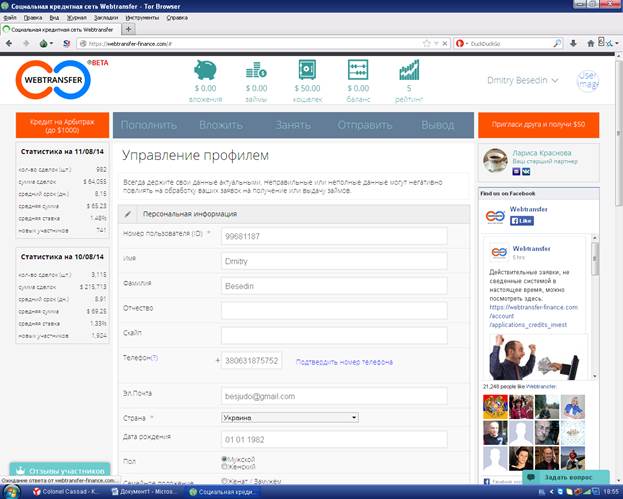
Task: Select the Мужской radio button
Action: tap(224, 459)
